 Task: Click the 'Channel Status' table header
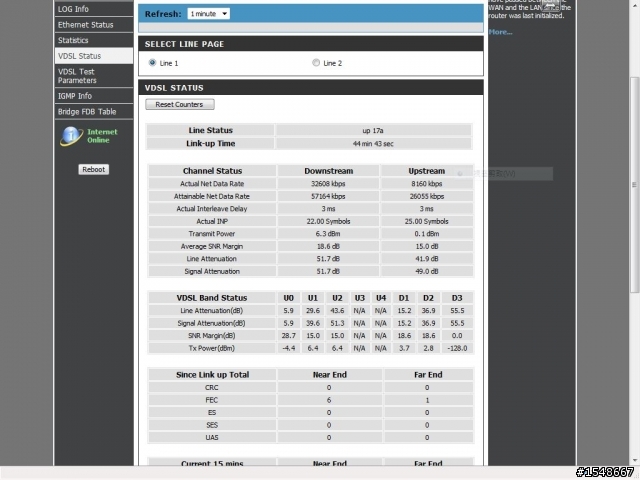pyautogui.click(x=212, y=171)
